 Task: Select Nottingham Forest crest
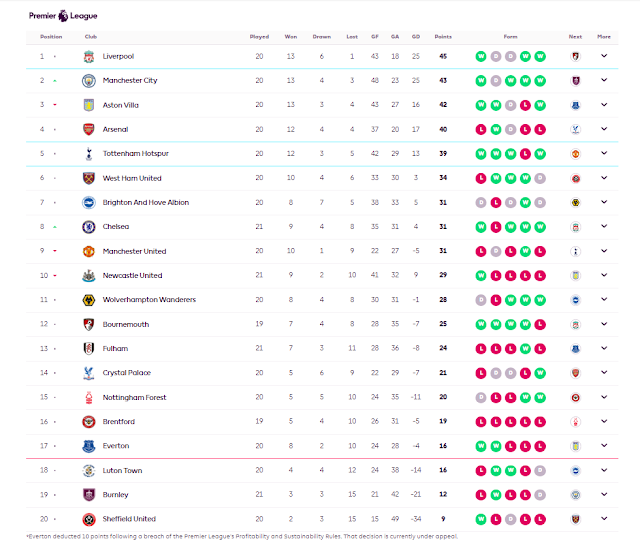(89, 397)
